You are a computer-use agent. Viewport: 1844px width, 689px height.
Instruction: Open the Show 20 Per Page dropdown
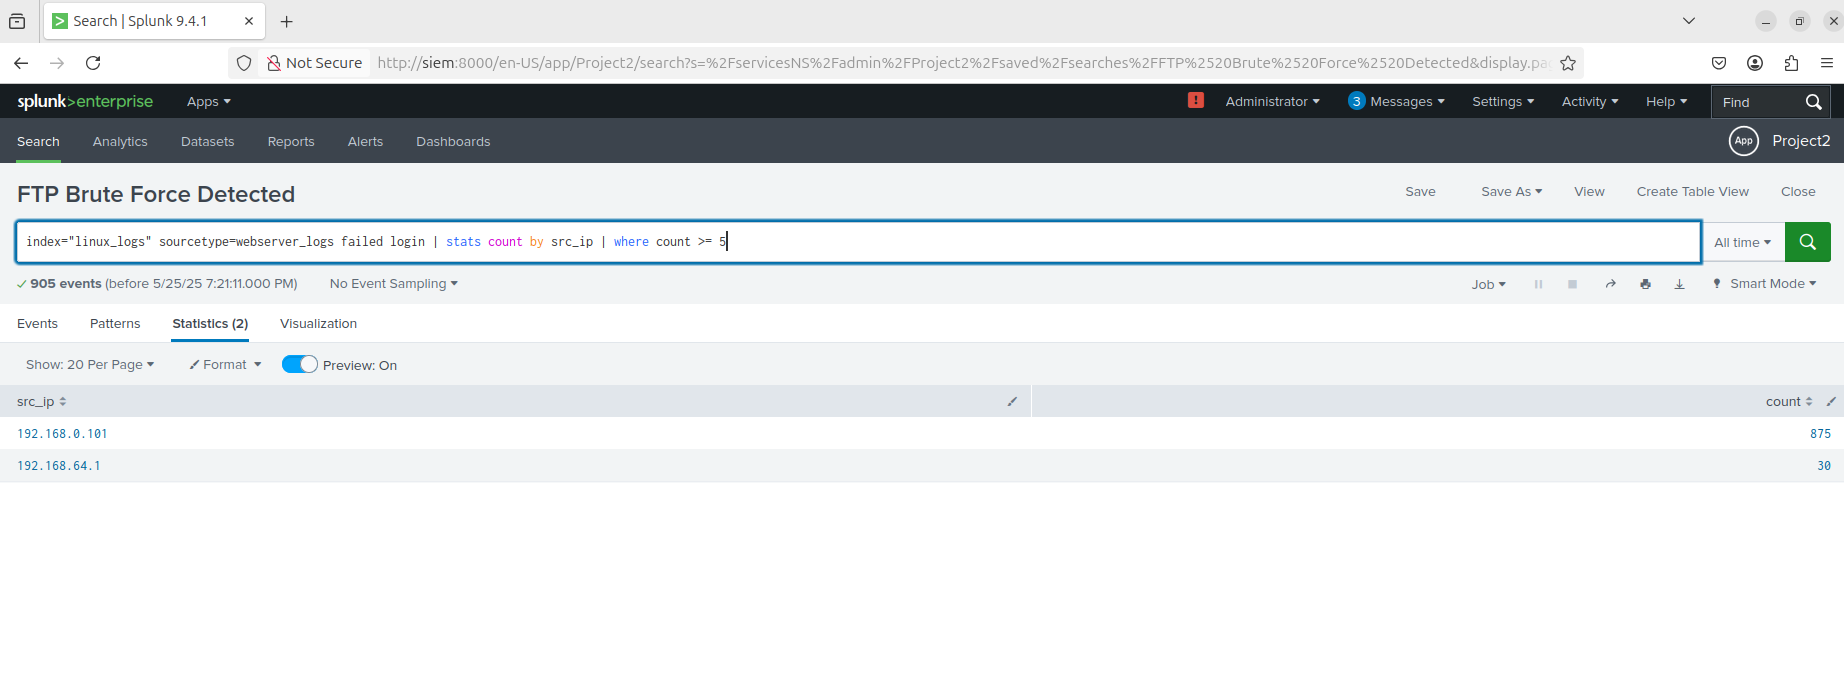(x=90, y=365)
